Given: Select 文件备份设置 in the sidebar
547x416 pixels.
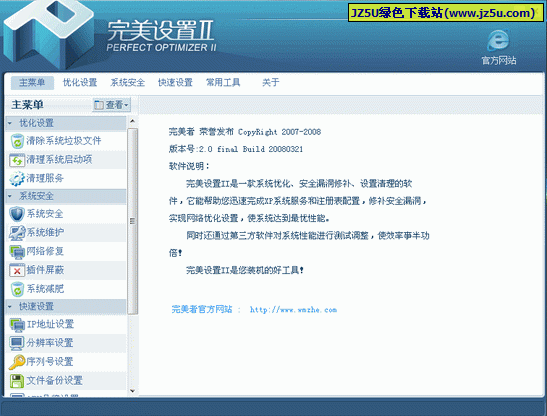Looking at the screenshot, I should click(x=66, y=381).
